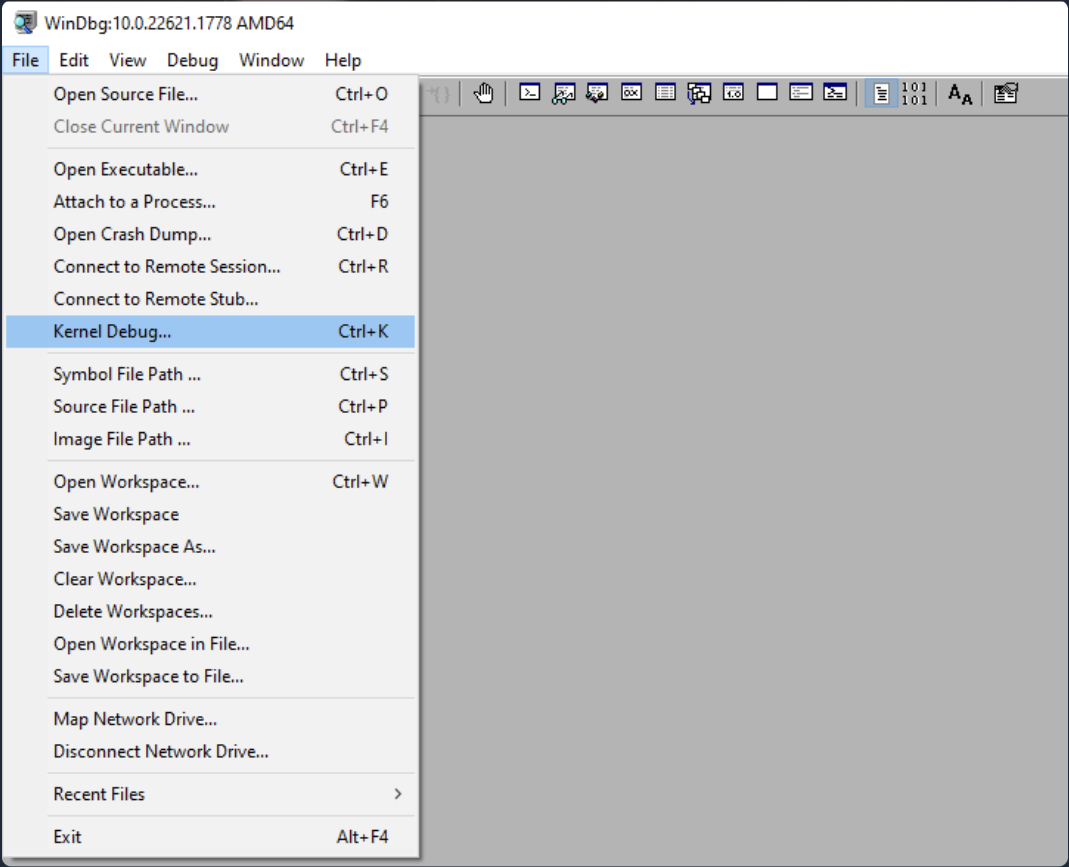Click the Font (AA) toolbar icon

click(960, 94)
